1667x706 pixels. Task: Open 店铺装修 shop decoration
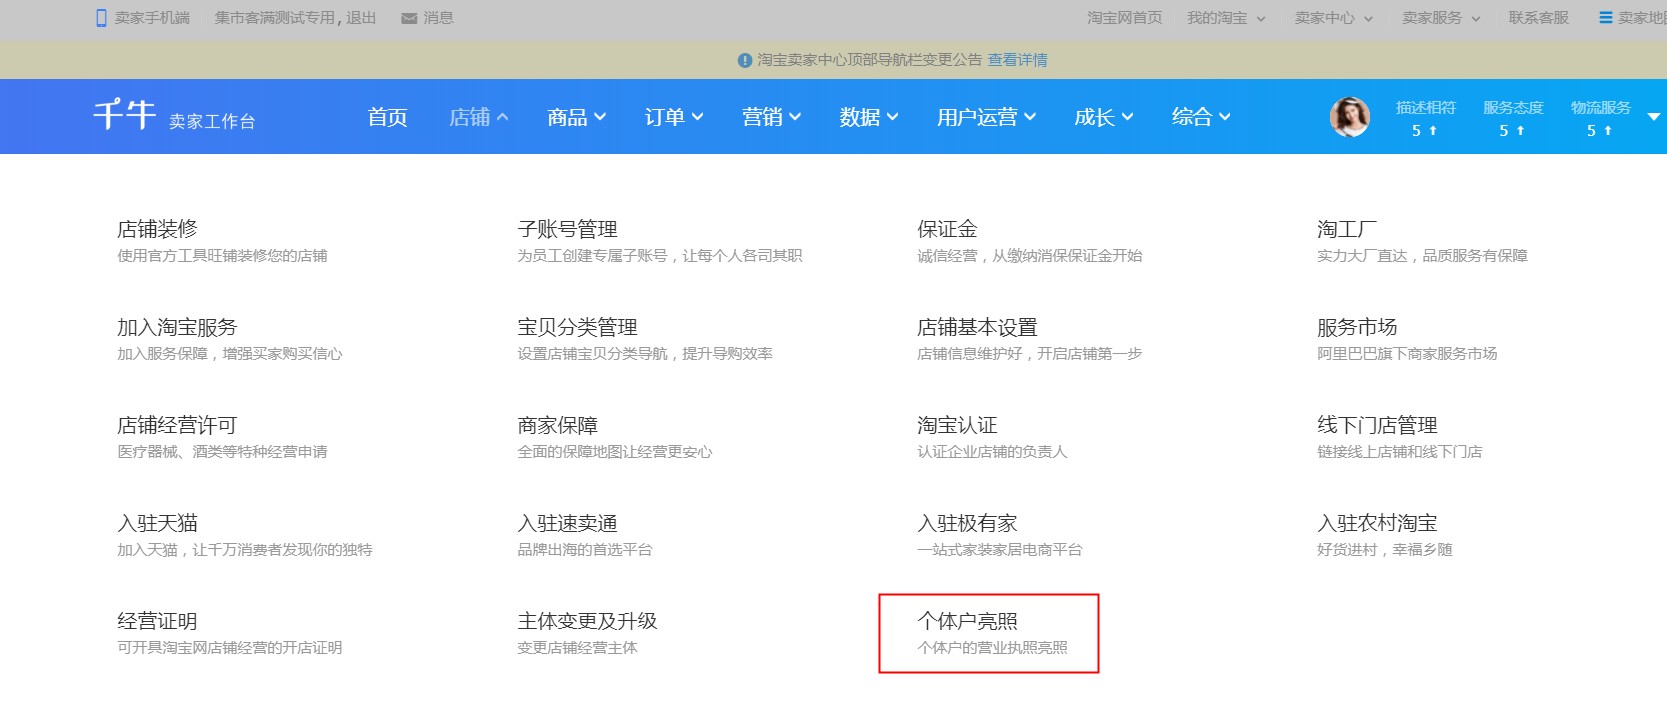[x=157, y=229]
